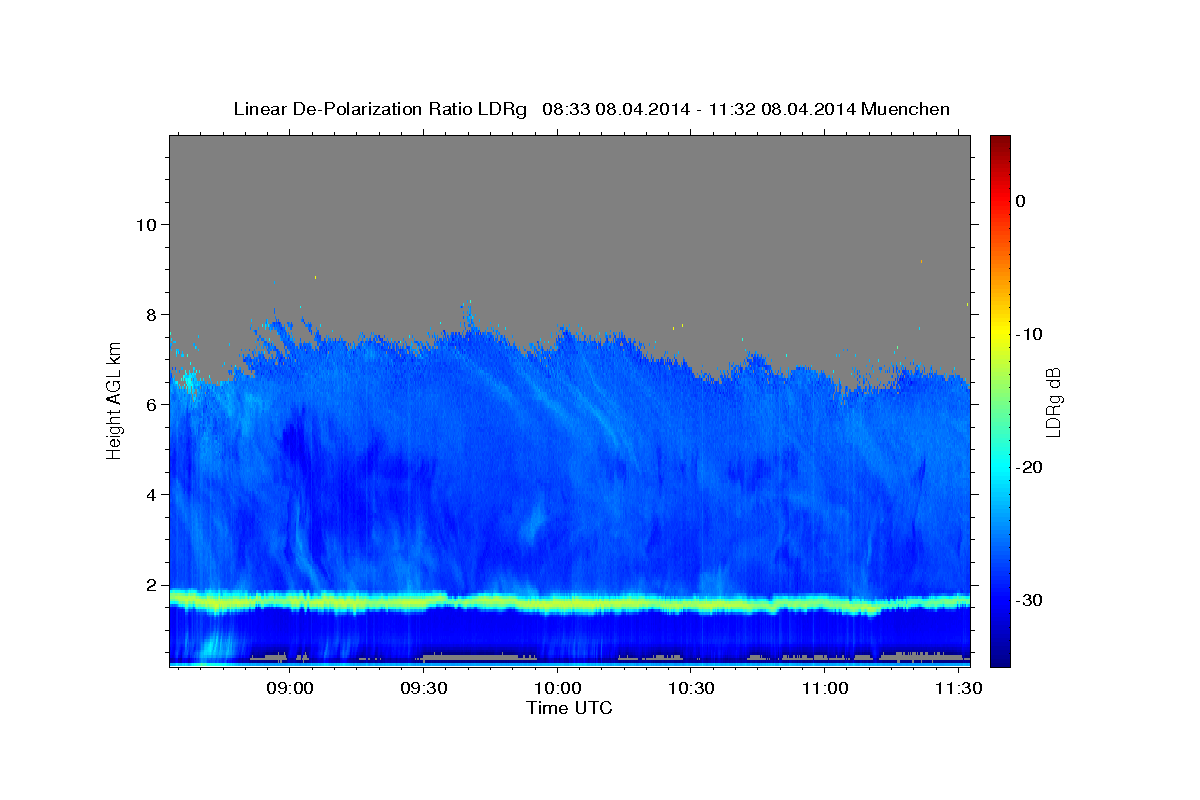Click the start time '08:33 08.04.2014' in the title
Screen dimensions: 1200x800
(616, 109)
